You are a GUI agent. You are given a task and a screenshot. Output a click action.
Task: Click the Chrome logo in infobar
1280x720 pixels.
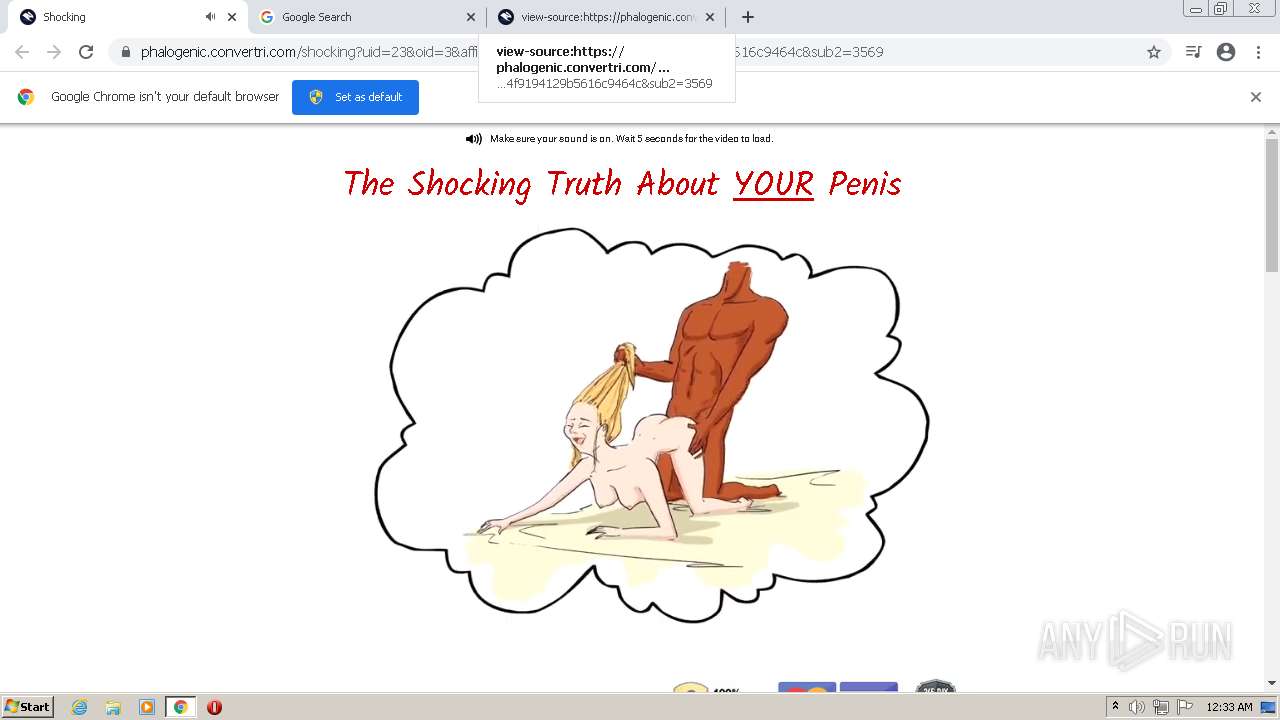[x=26, y=97]
